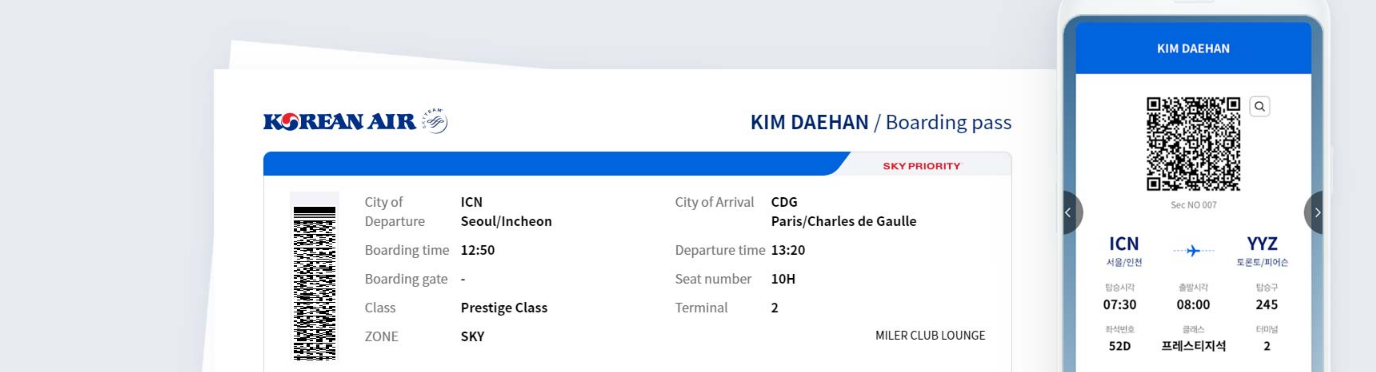Click the Seoul/Incheon departure city
This screenshot has width=1376, height=372.
tap(506, 221)
